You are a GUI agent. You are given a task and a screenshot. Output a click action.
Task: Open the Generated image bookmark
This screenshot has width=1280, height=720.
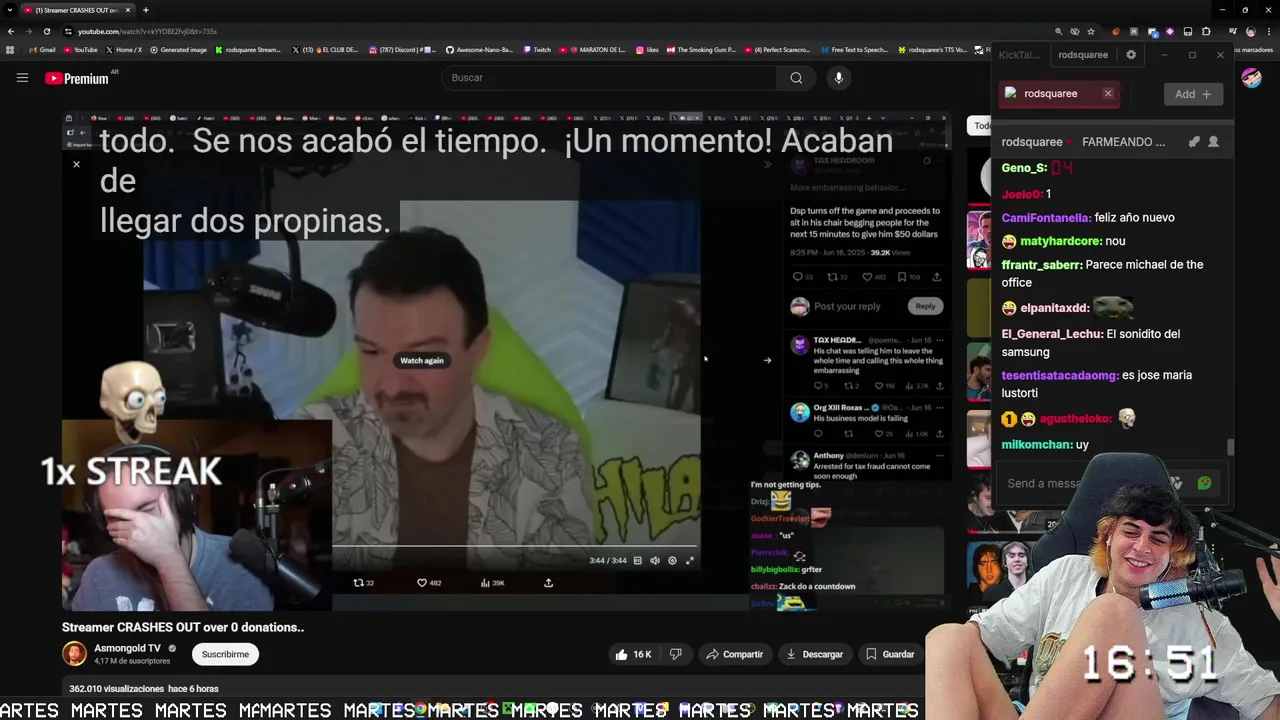tap(179, 49)
